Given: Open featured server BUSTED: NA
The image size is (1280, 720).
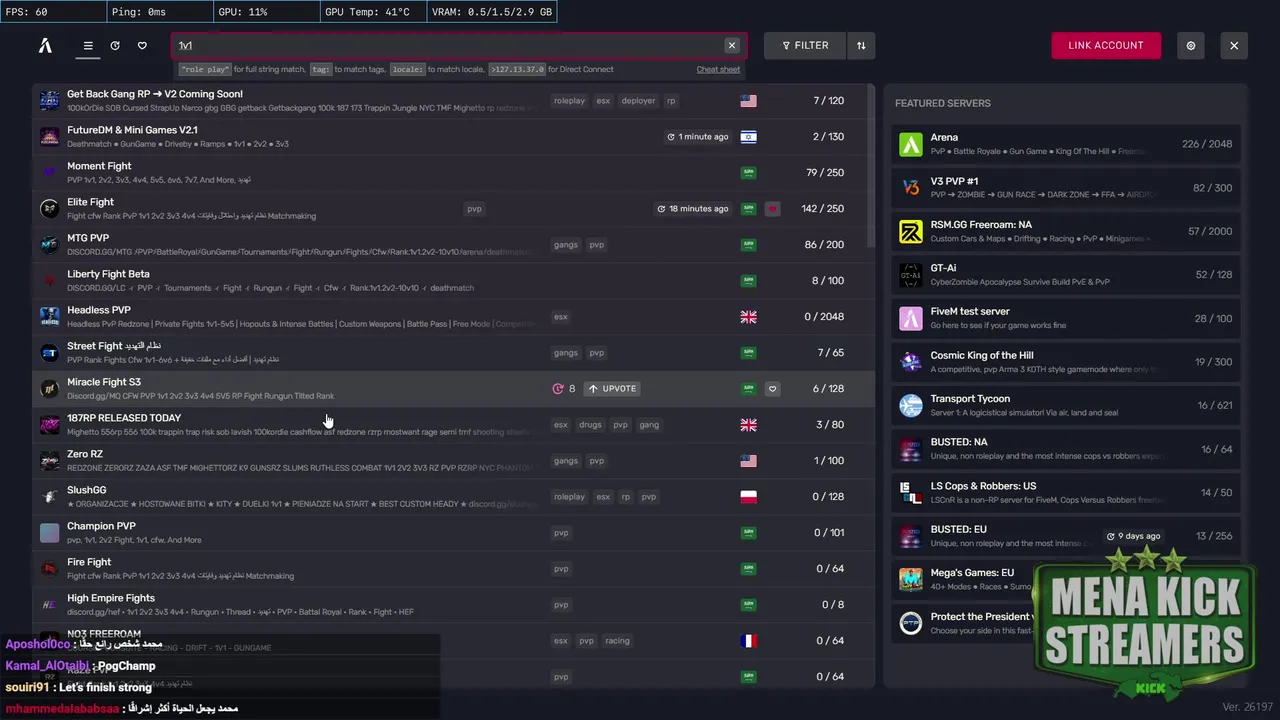Looking at the screenshot, I should pos(1066,449).
